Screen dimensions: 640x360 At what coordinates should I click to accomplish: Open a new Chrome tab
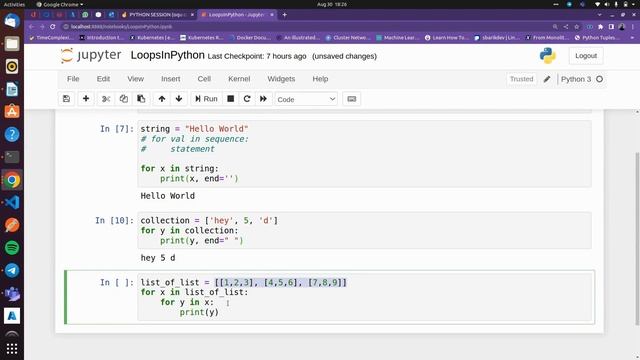click(284, 15)
